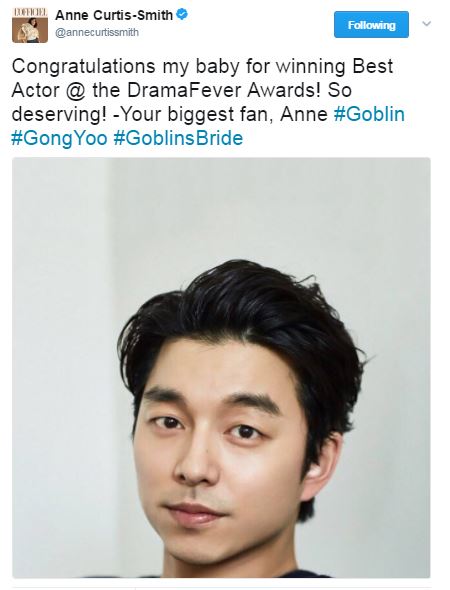Click the word Congratulations in the tweet
The height and width of the screenshot is (590, 450).
(x=84, y=67)
